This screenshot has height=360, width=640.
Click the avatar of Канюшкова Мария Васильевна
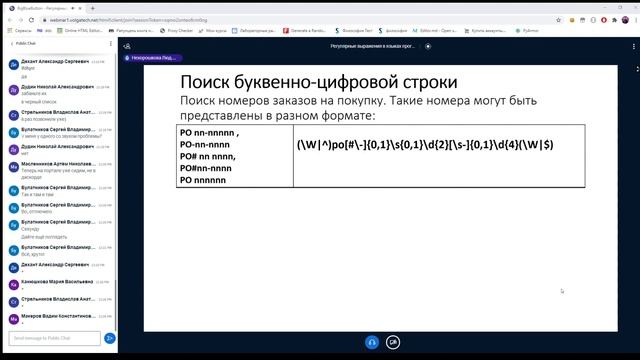coord(13,285)
